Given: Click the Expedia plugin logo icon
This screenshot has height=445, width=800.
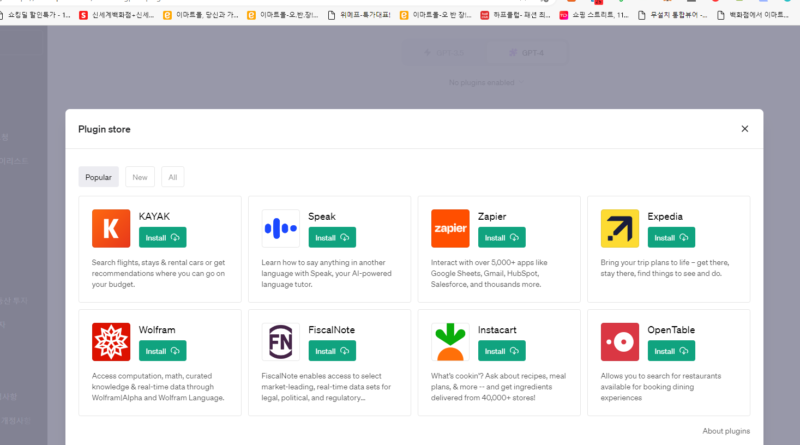Looking at the screenshot, I should click(x=620, y=228).
